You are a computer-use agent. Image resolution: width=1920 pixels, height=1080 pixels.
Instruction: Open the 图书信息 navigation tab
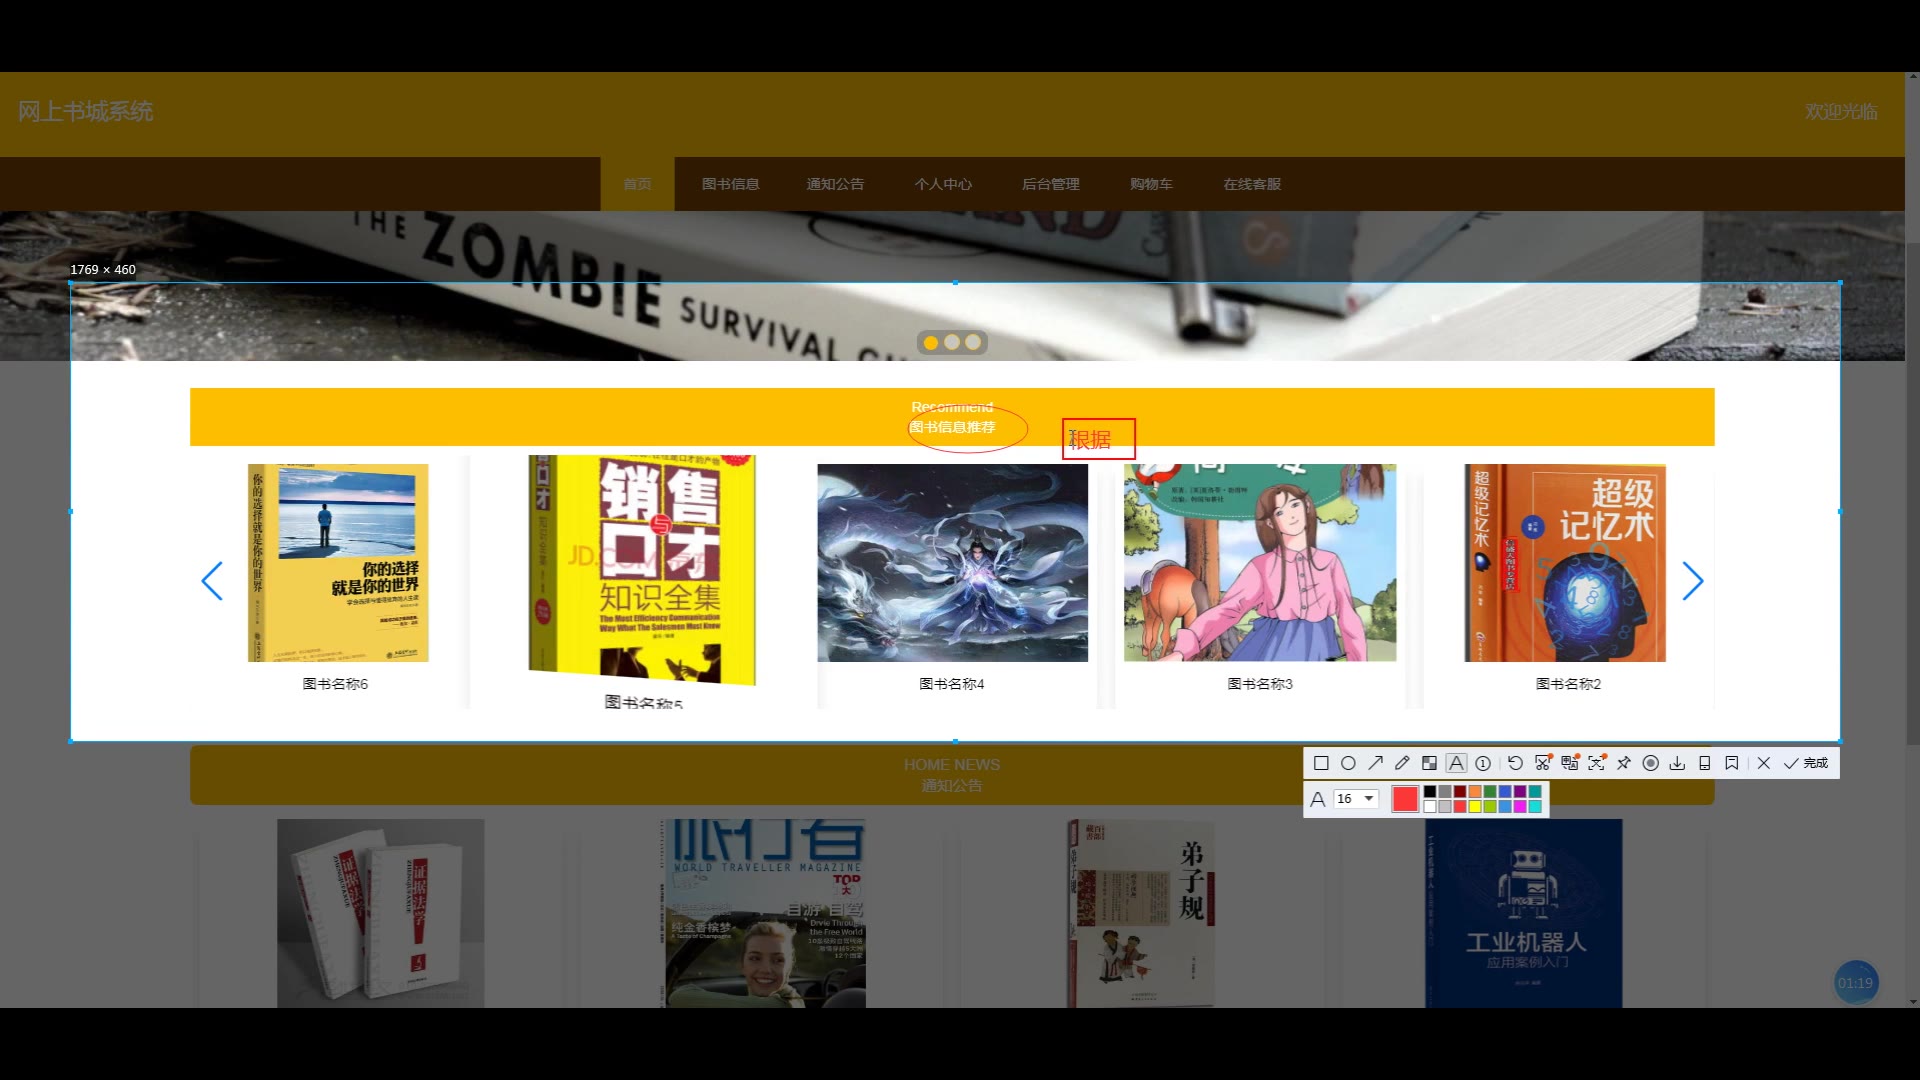[x=731, y=184]
